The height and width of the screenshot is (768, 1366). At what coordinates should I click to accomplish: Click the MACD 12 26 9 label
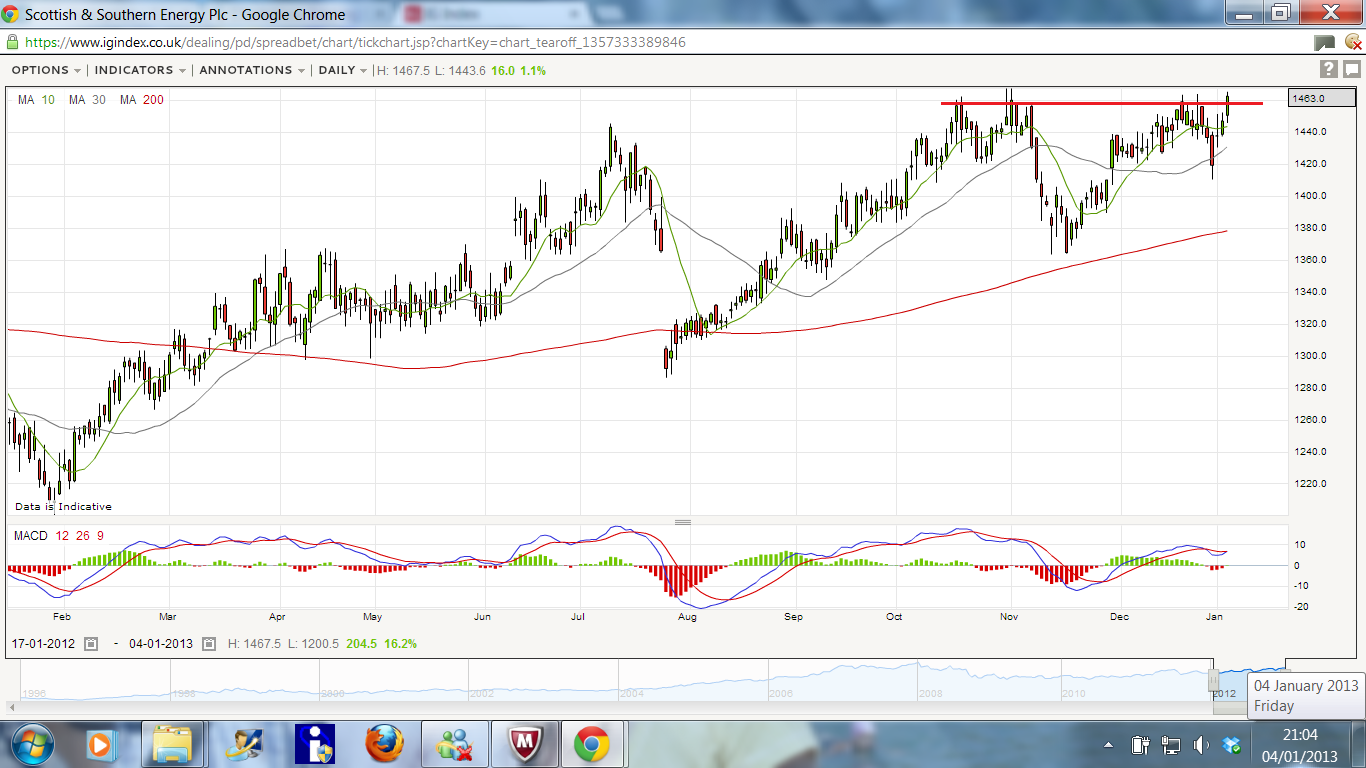(59, 536)
